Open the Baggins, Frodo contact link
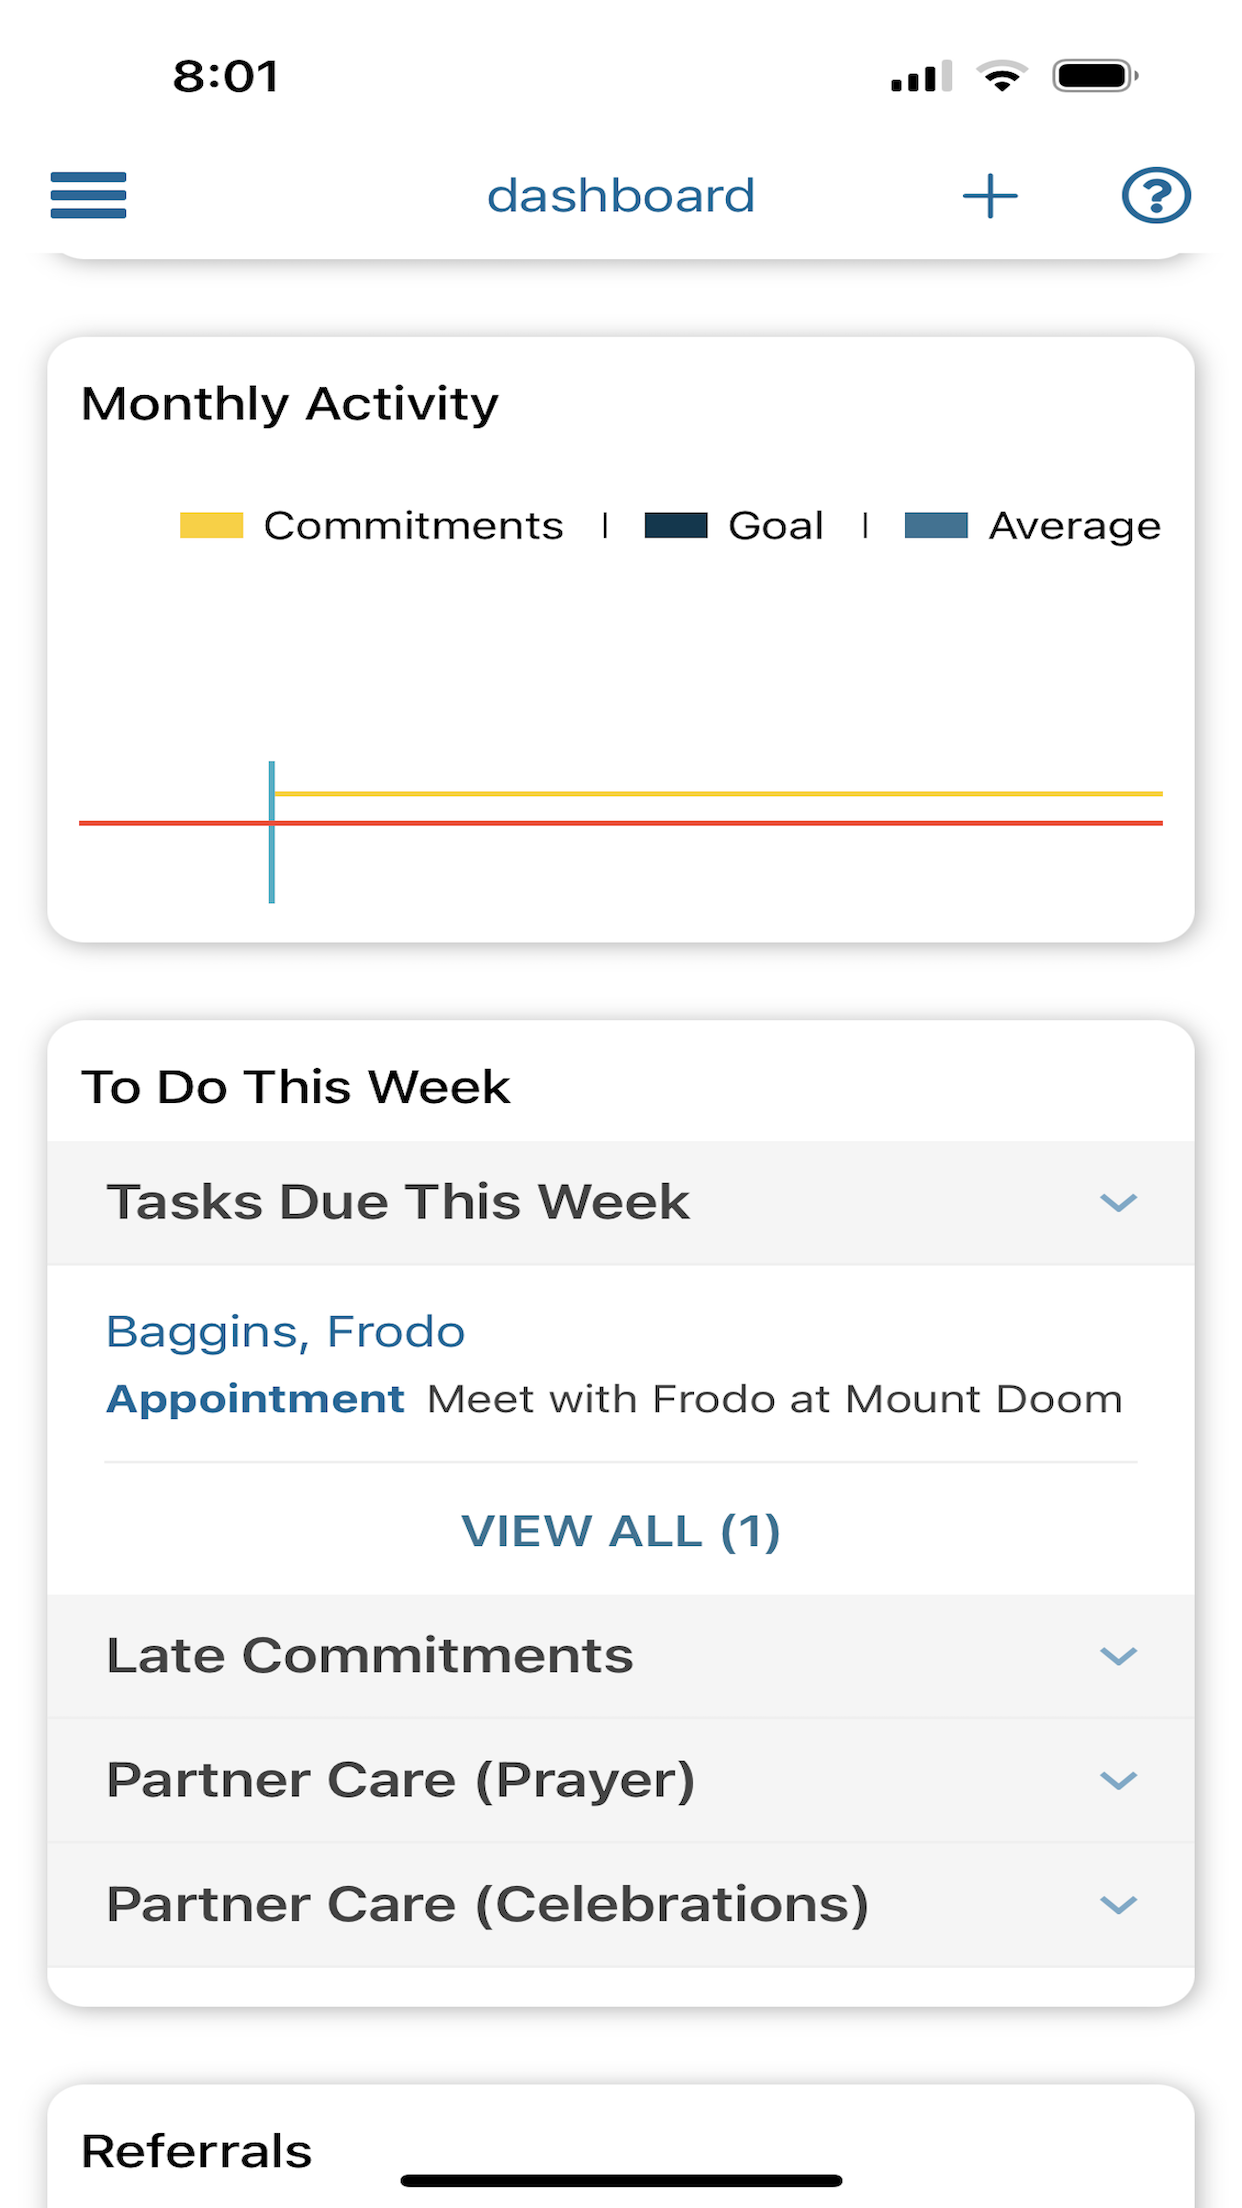This screenshot has width=1242, height=2208. pos(286,1332)
